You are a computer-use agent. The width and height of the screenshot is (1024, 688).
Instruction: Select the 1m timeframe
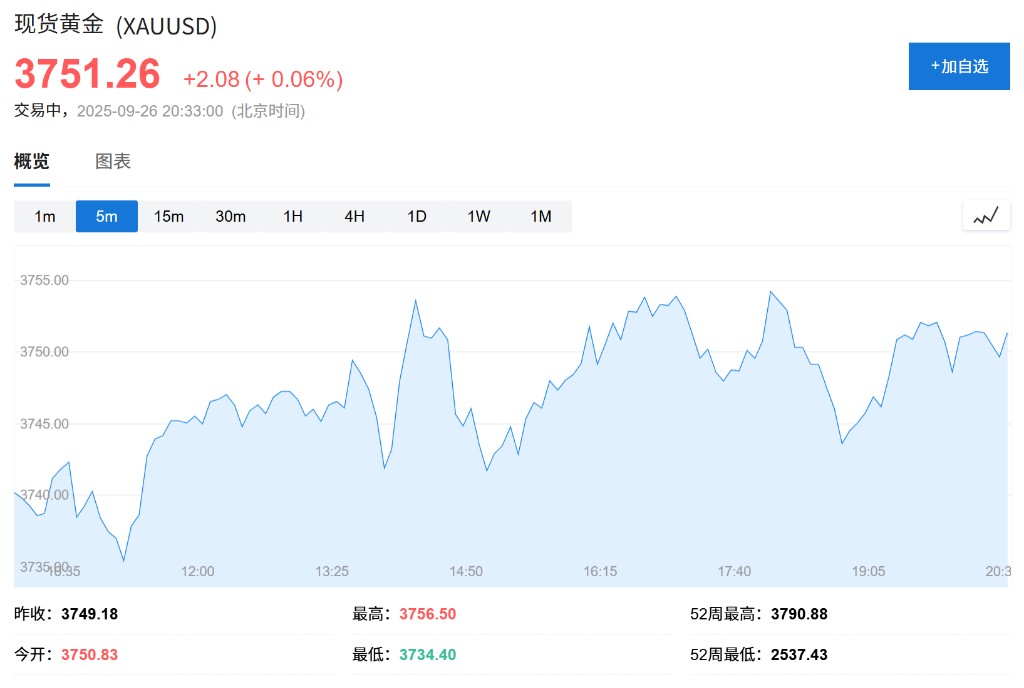coord(45,216)
